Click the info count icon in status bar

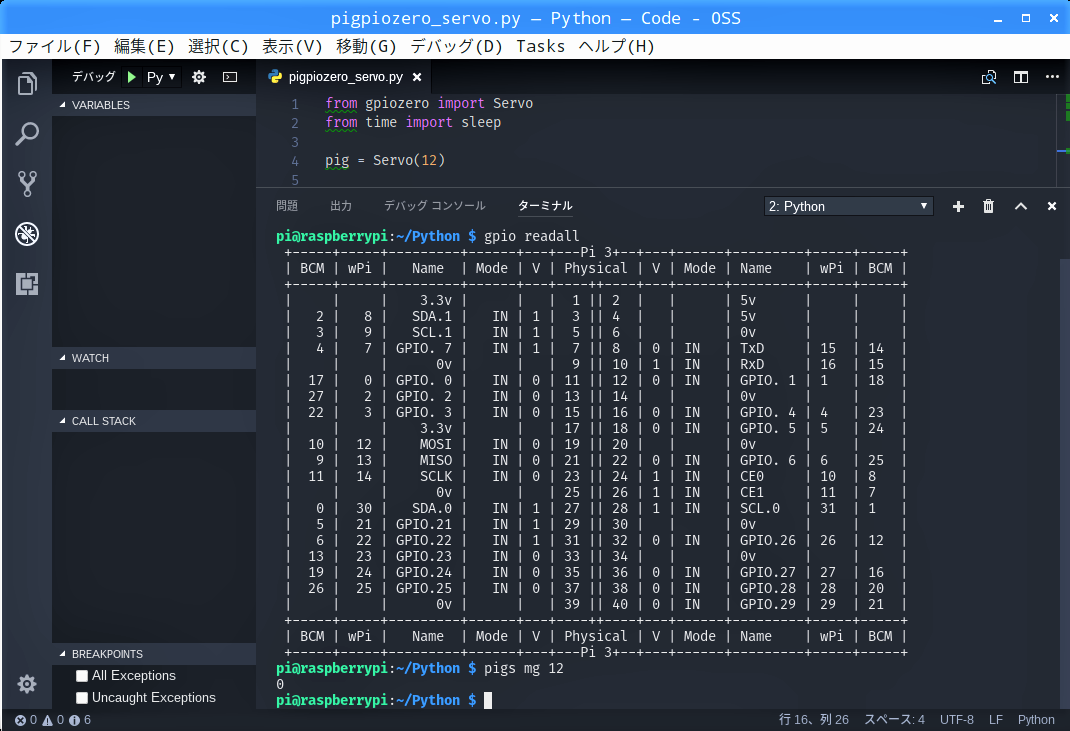[80, 720]
